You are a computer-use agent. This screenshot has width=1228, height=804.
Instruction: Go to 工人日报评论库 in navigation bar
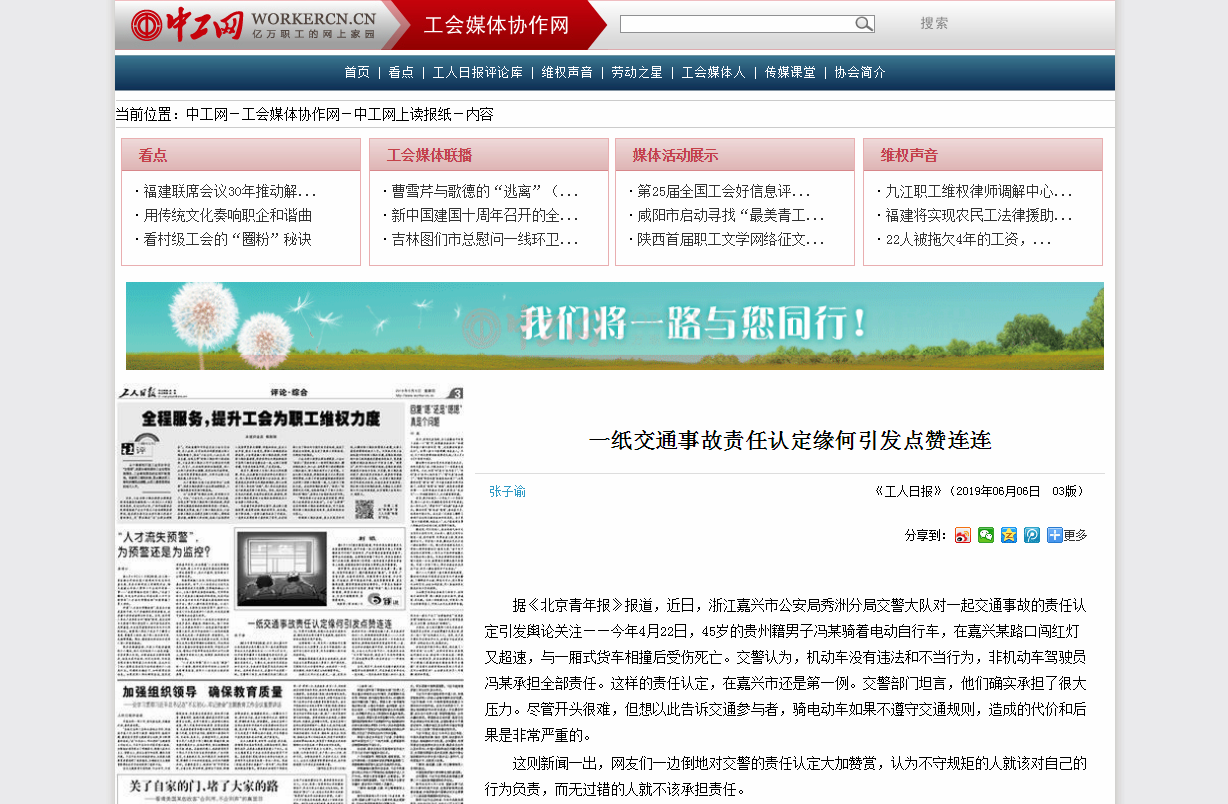tap(477, 72)
